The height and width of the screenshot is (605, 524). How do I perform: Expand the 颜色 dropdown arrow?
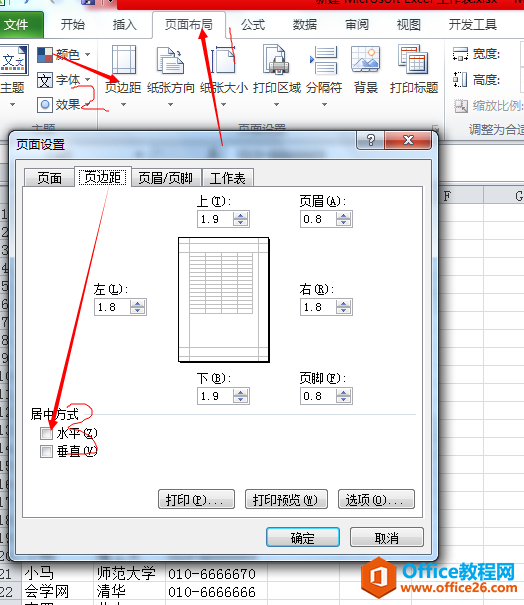click(88, 54)
